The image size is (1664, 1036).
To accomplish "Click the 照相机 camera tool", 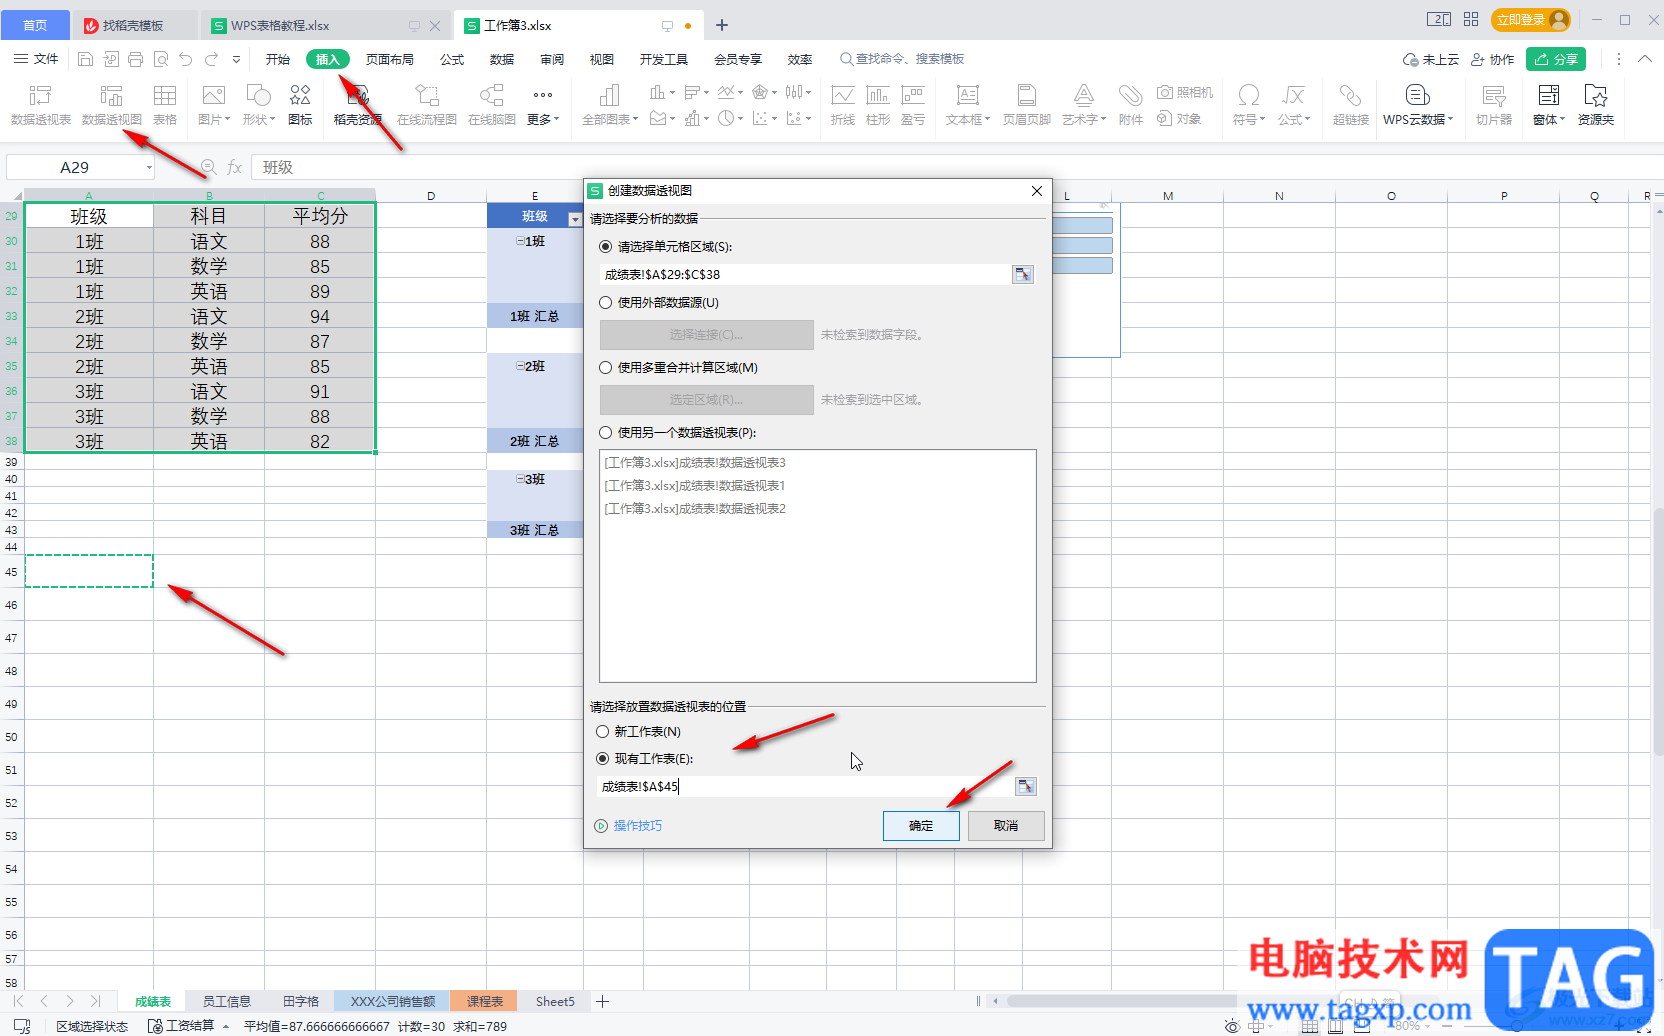I will click(1185, 92).
